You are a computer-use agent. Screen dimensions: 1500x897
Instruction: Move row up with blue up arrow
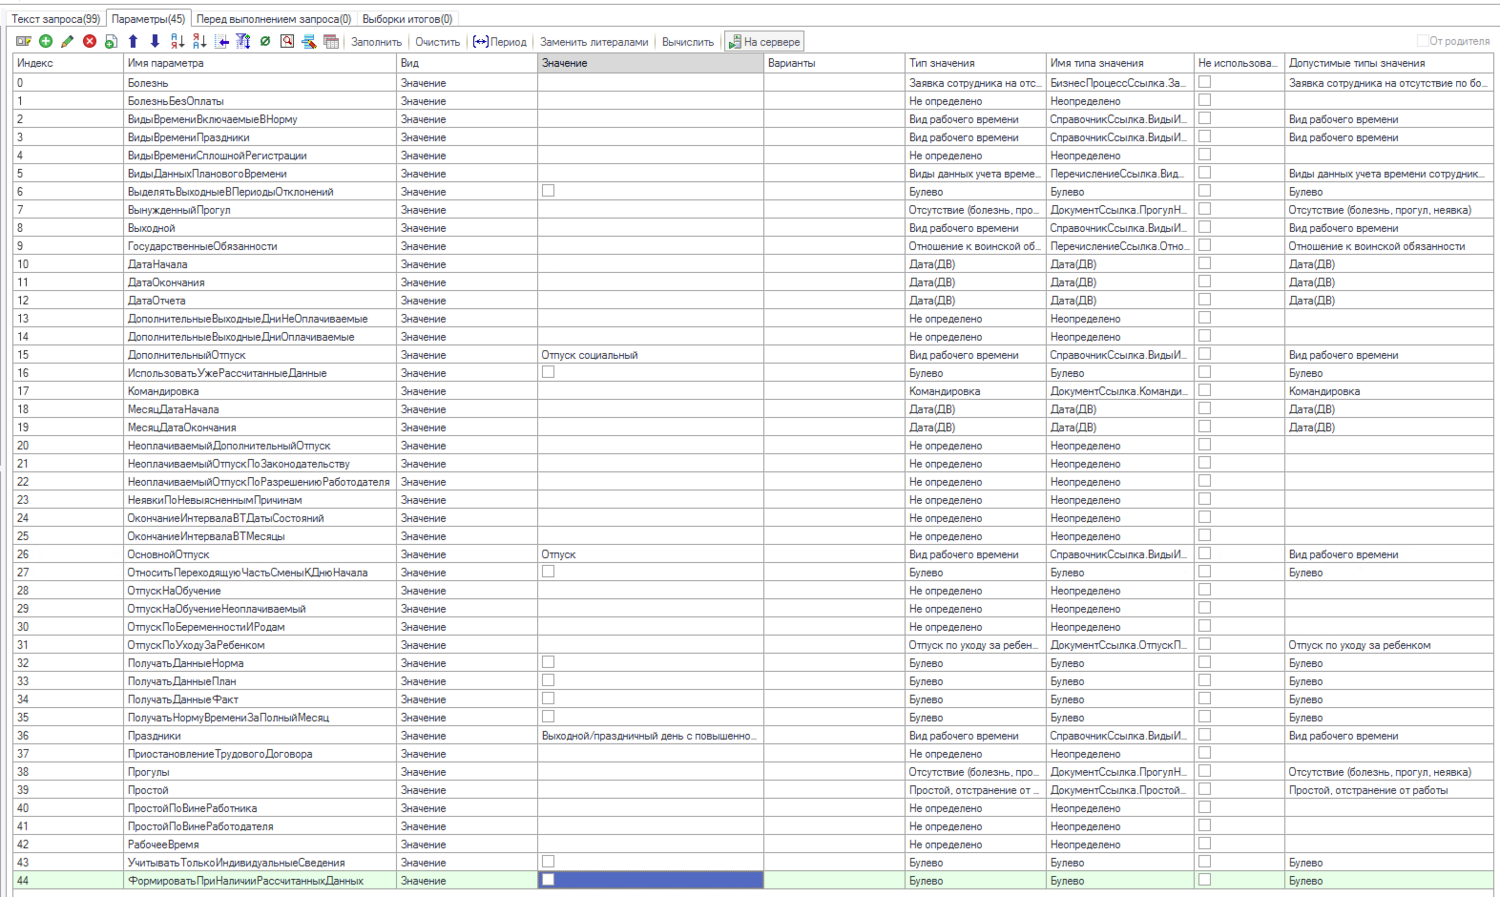point(133,41)
